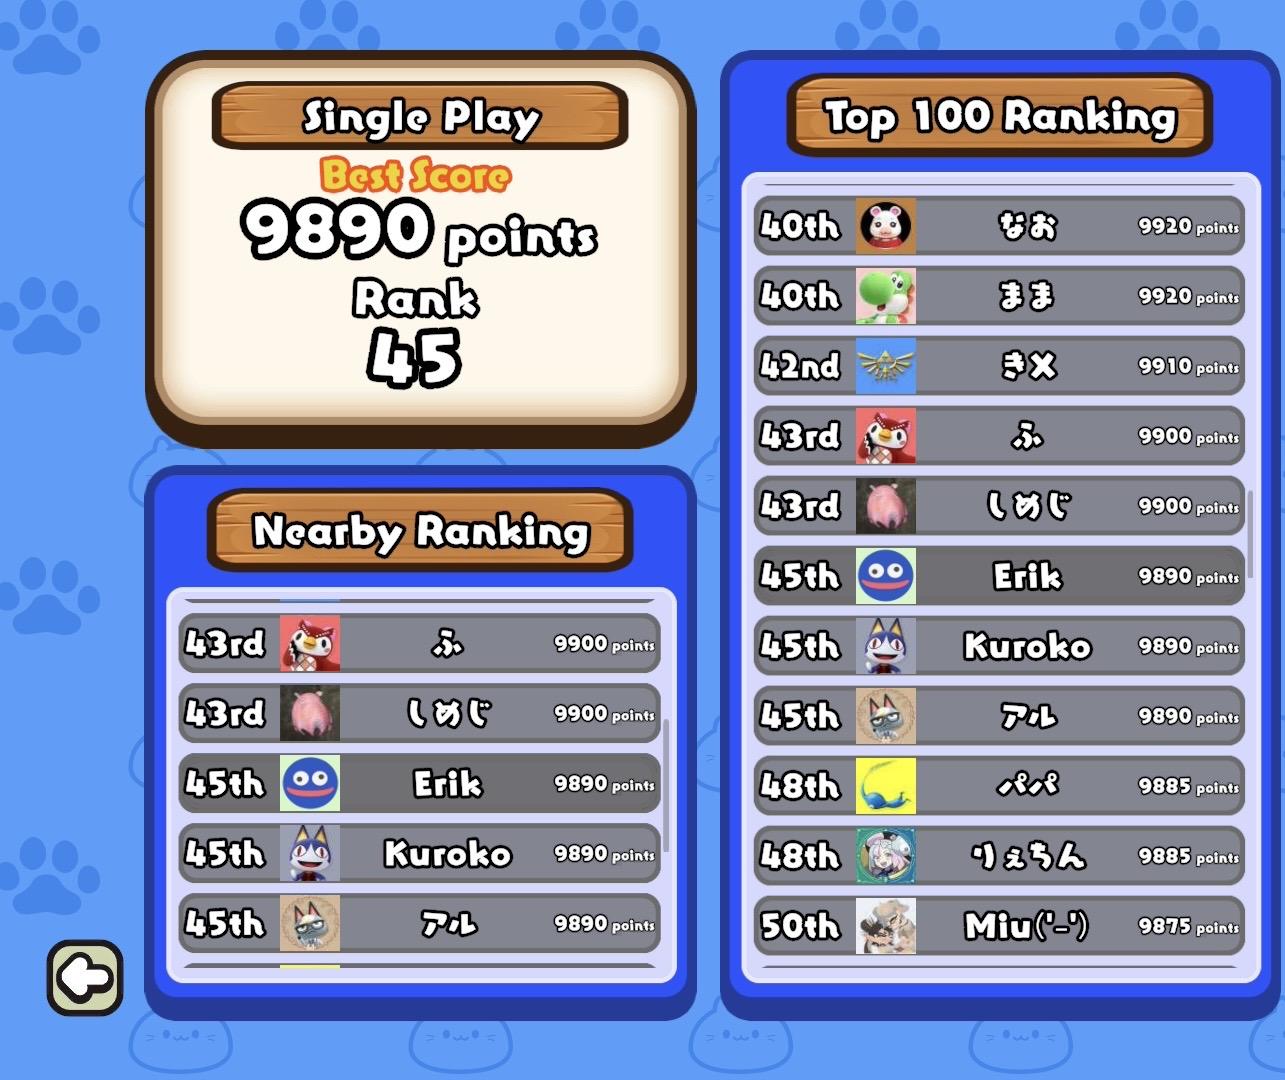This screenshot has height=1080, width=1285.
Task: Click the Triforce avatar of 42nd place
Action: point(885,366)
